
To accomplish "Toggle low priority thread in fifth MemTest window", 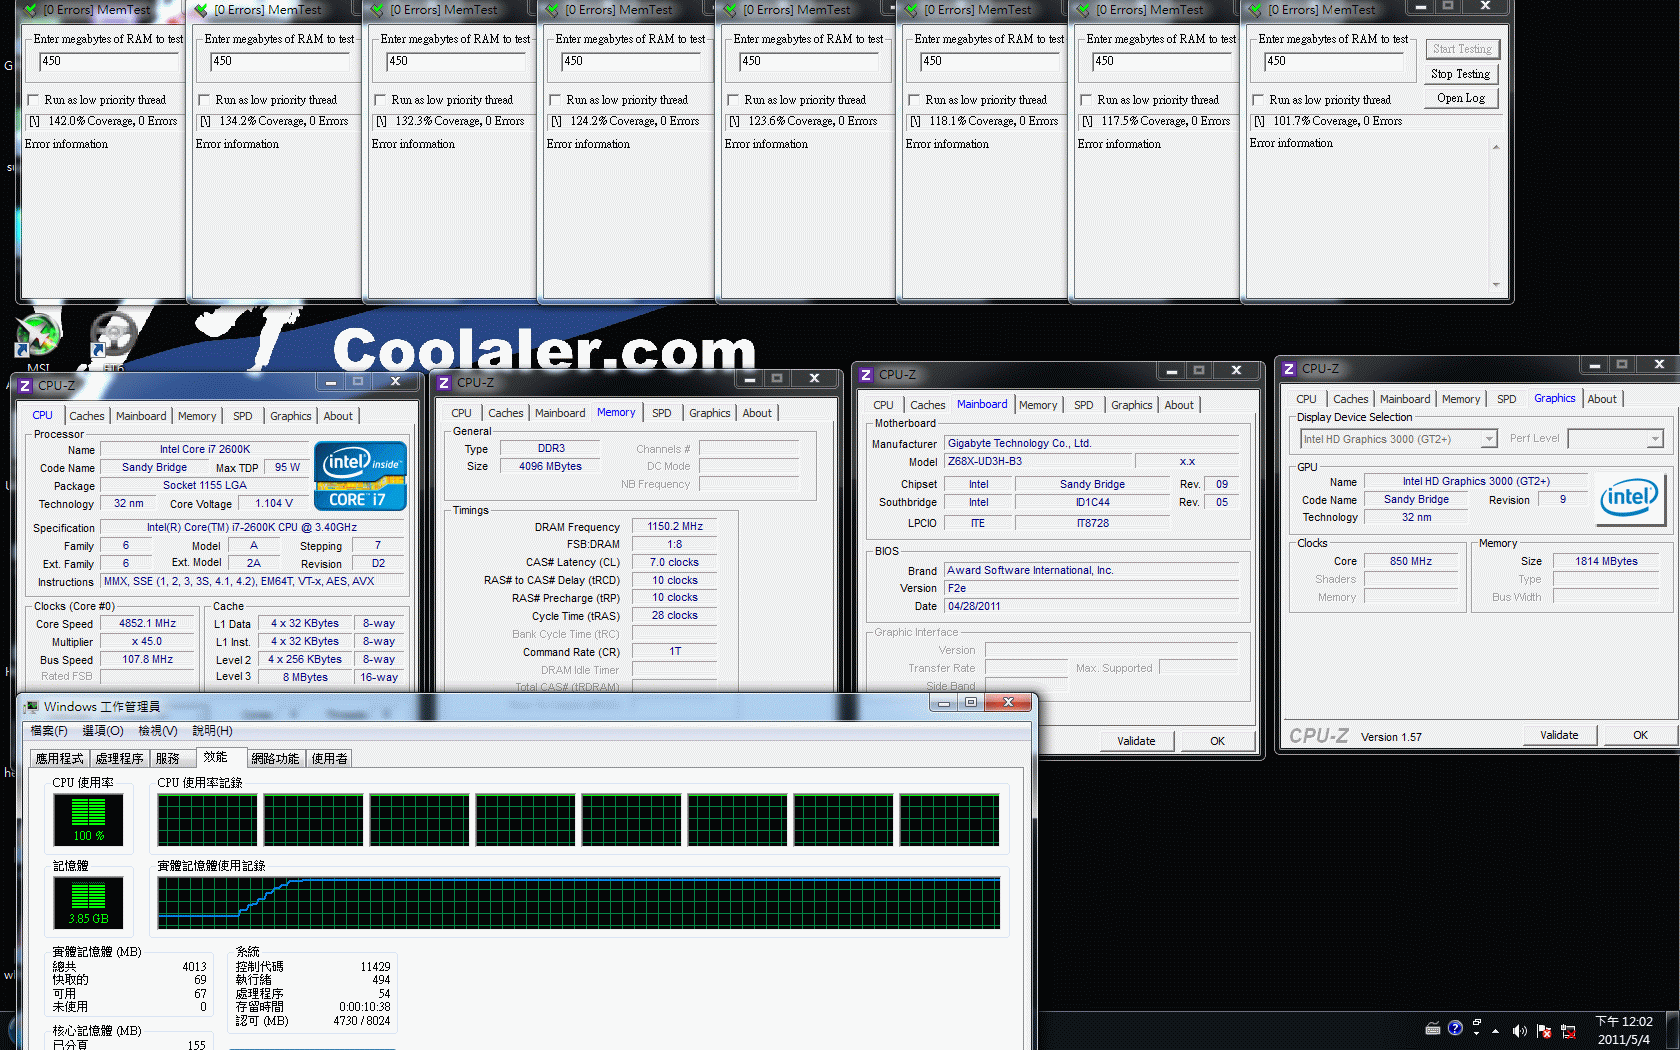I will point(733,100).
